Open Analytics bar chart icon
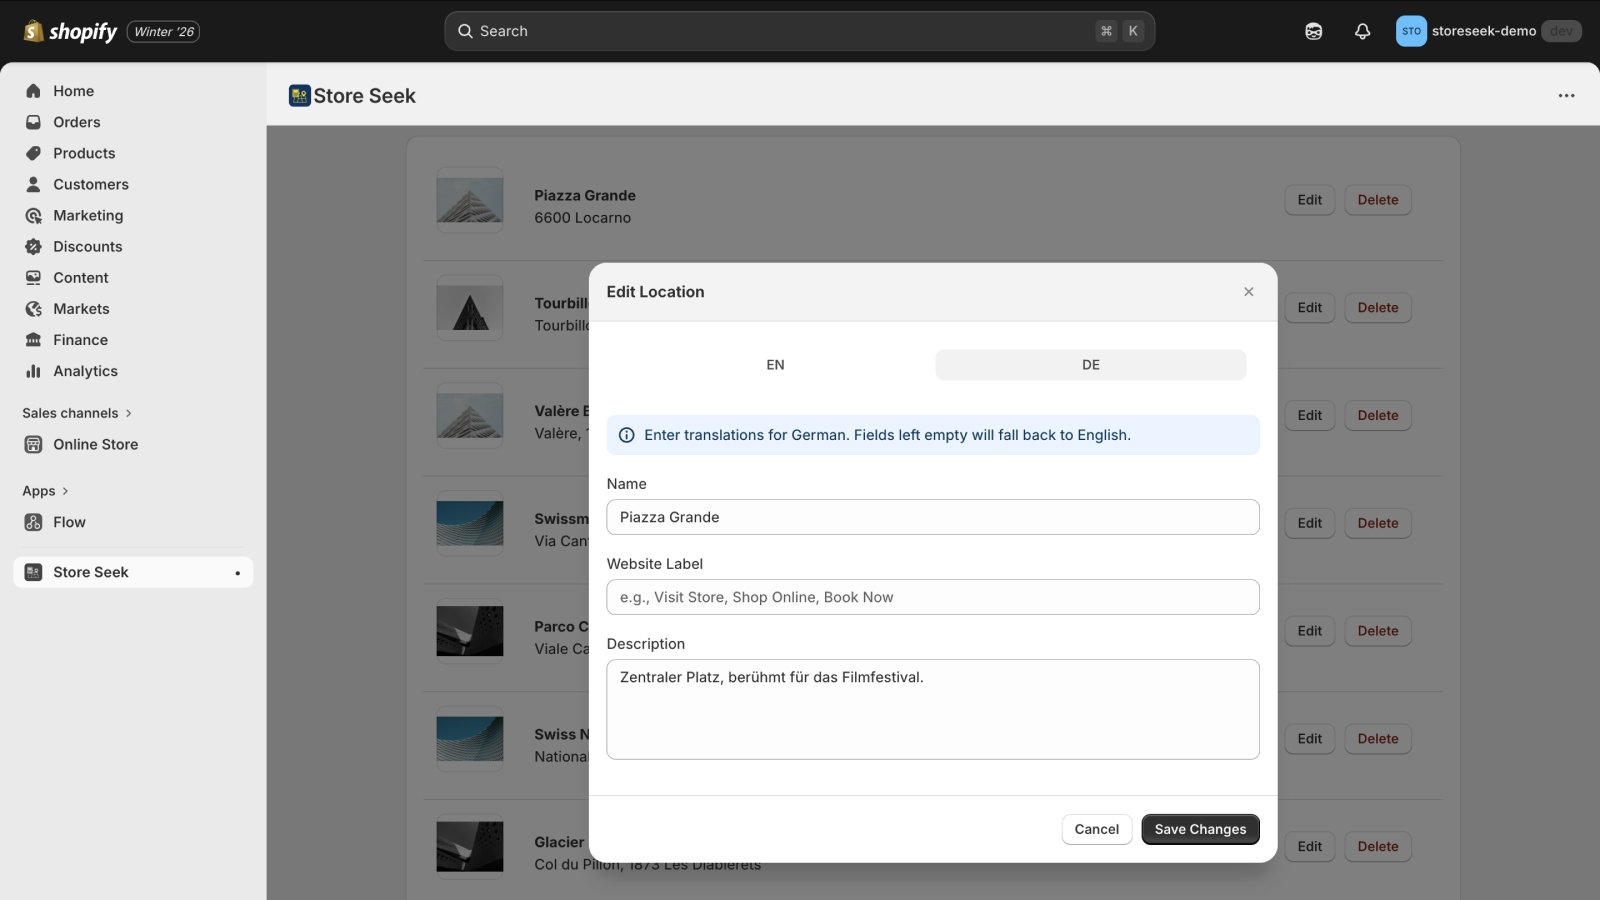The image size is (1600, 900). pyautogui.click(x=34, y=371)
